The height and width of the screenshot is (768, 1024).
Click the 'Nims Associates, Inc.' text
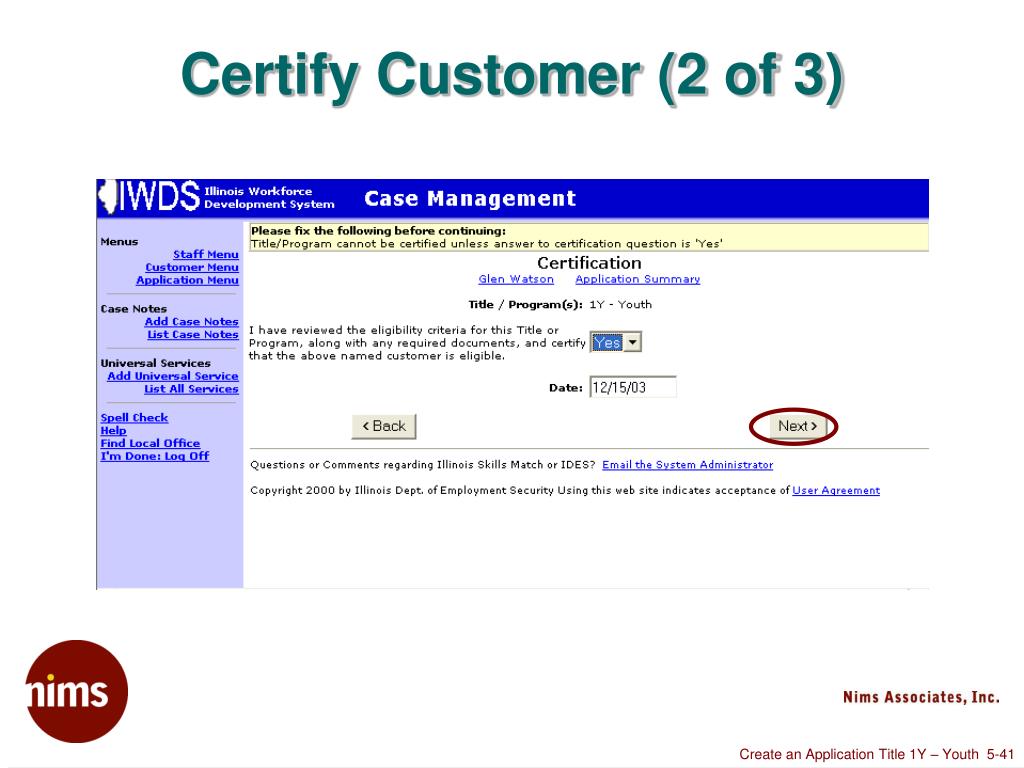pyautogui.click(x=921, y=697)
